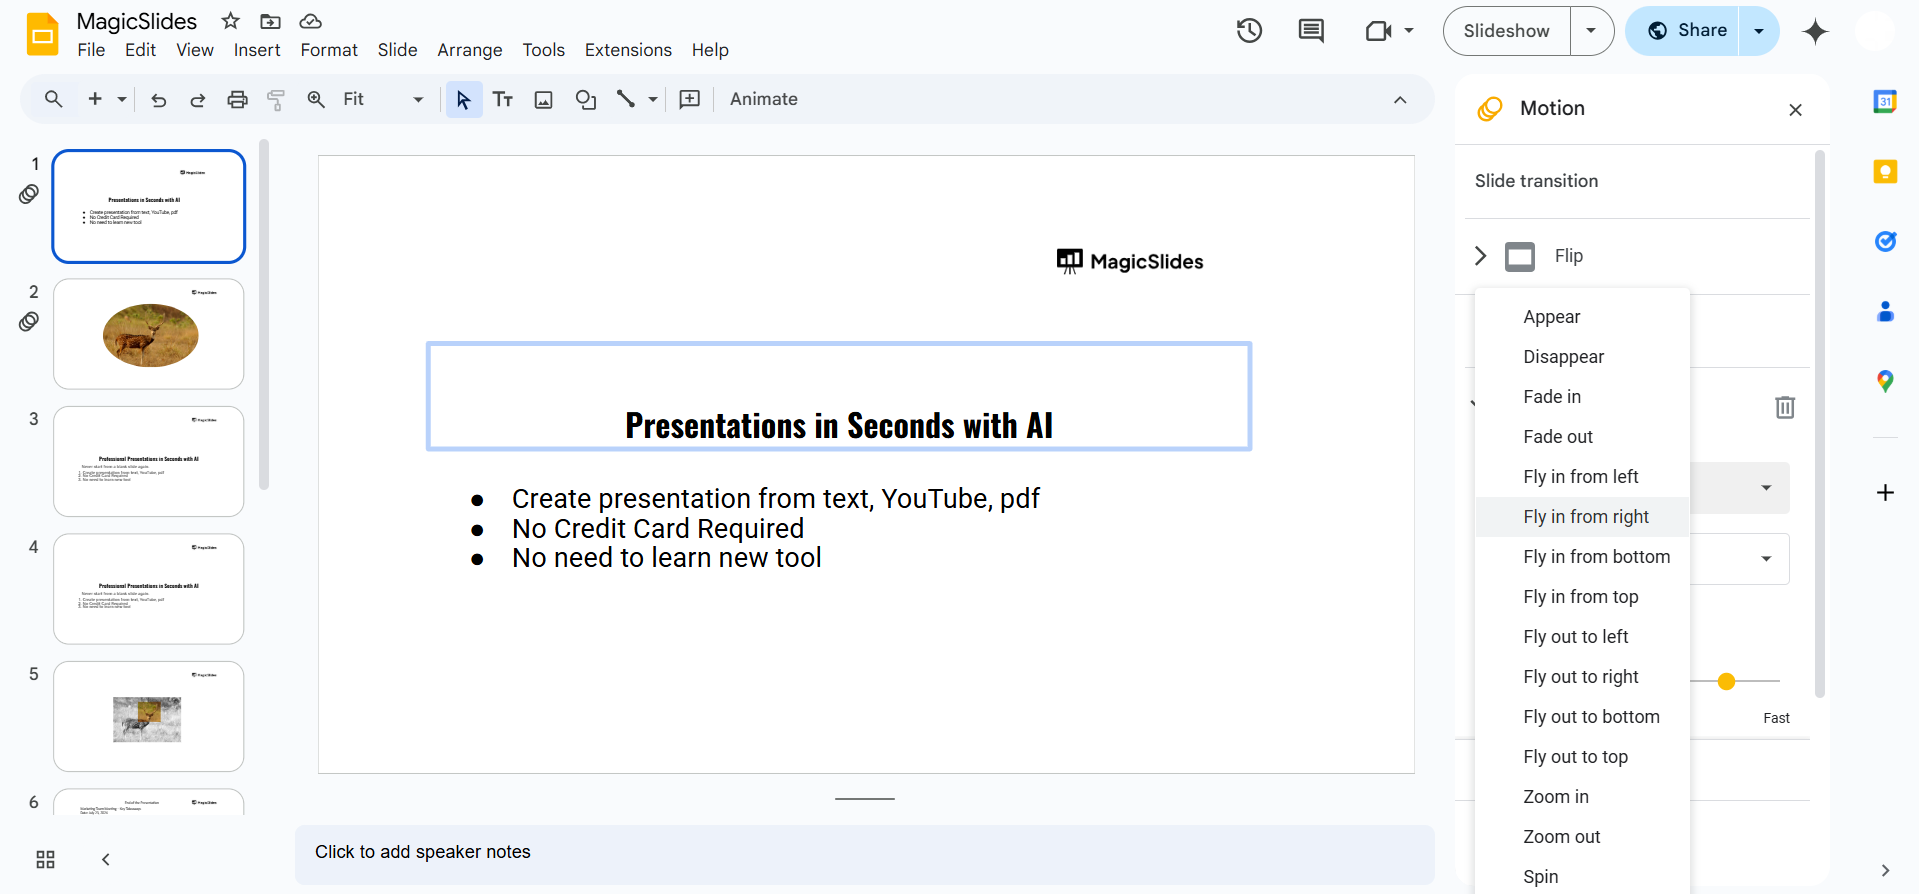Open version history clock icon
Viewport: 1919px width, 894px height.
coord(1249,31)
